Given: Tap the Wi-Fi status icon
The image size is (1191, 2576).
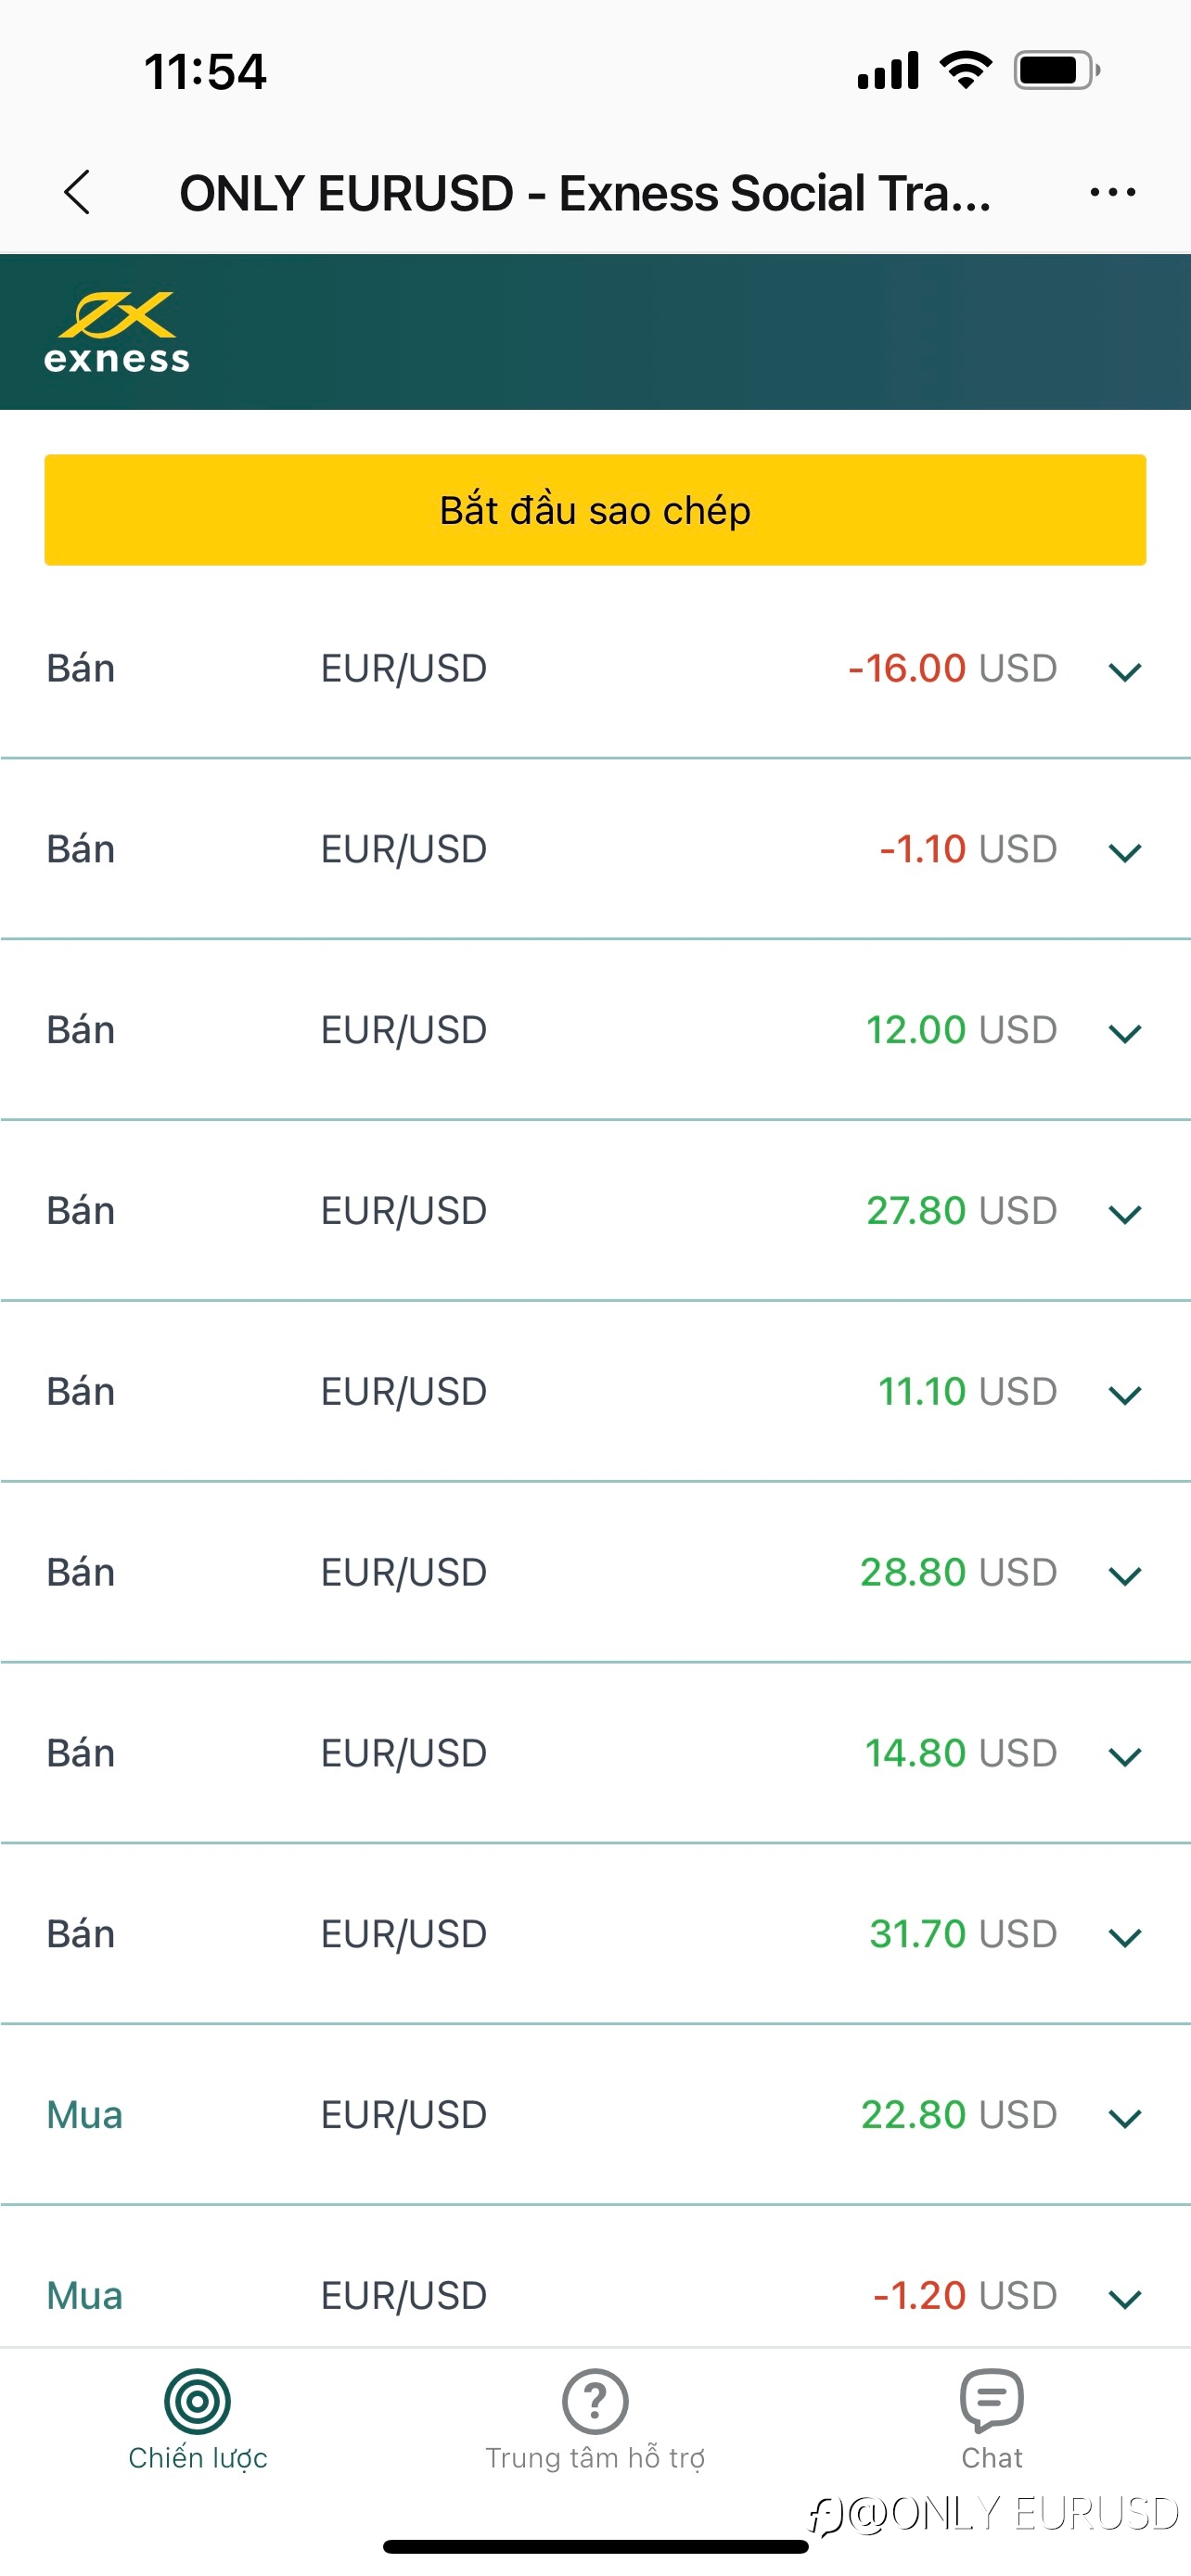Looking at the screenshot, I should (965, 70).
